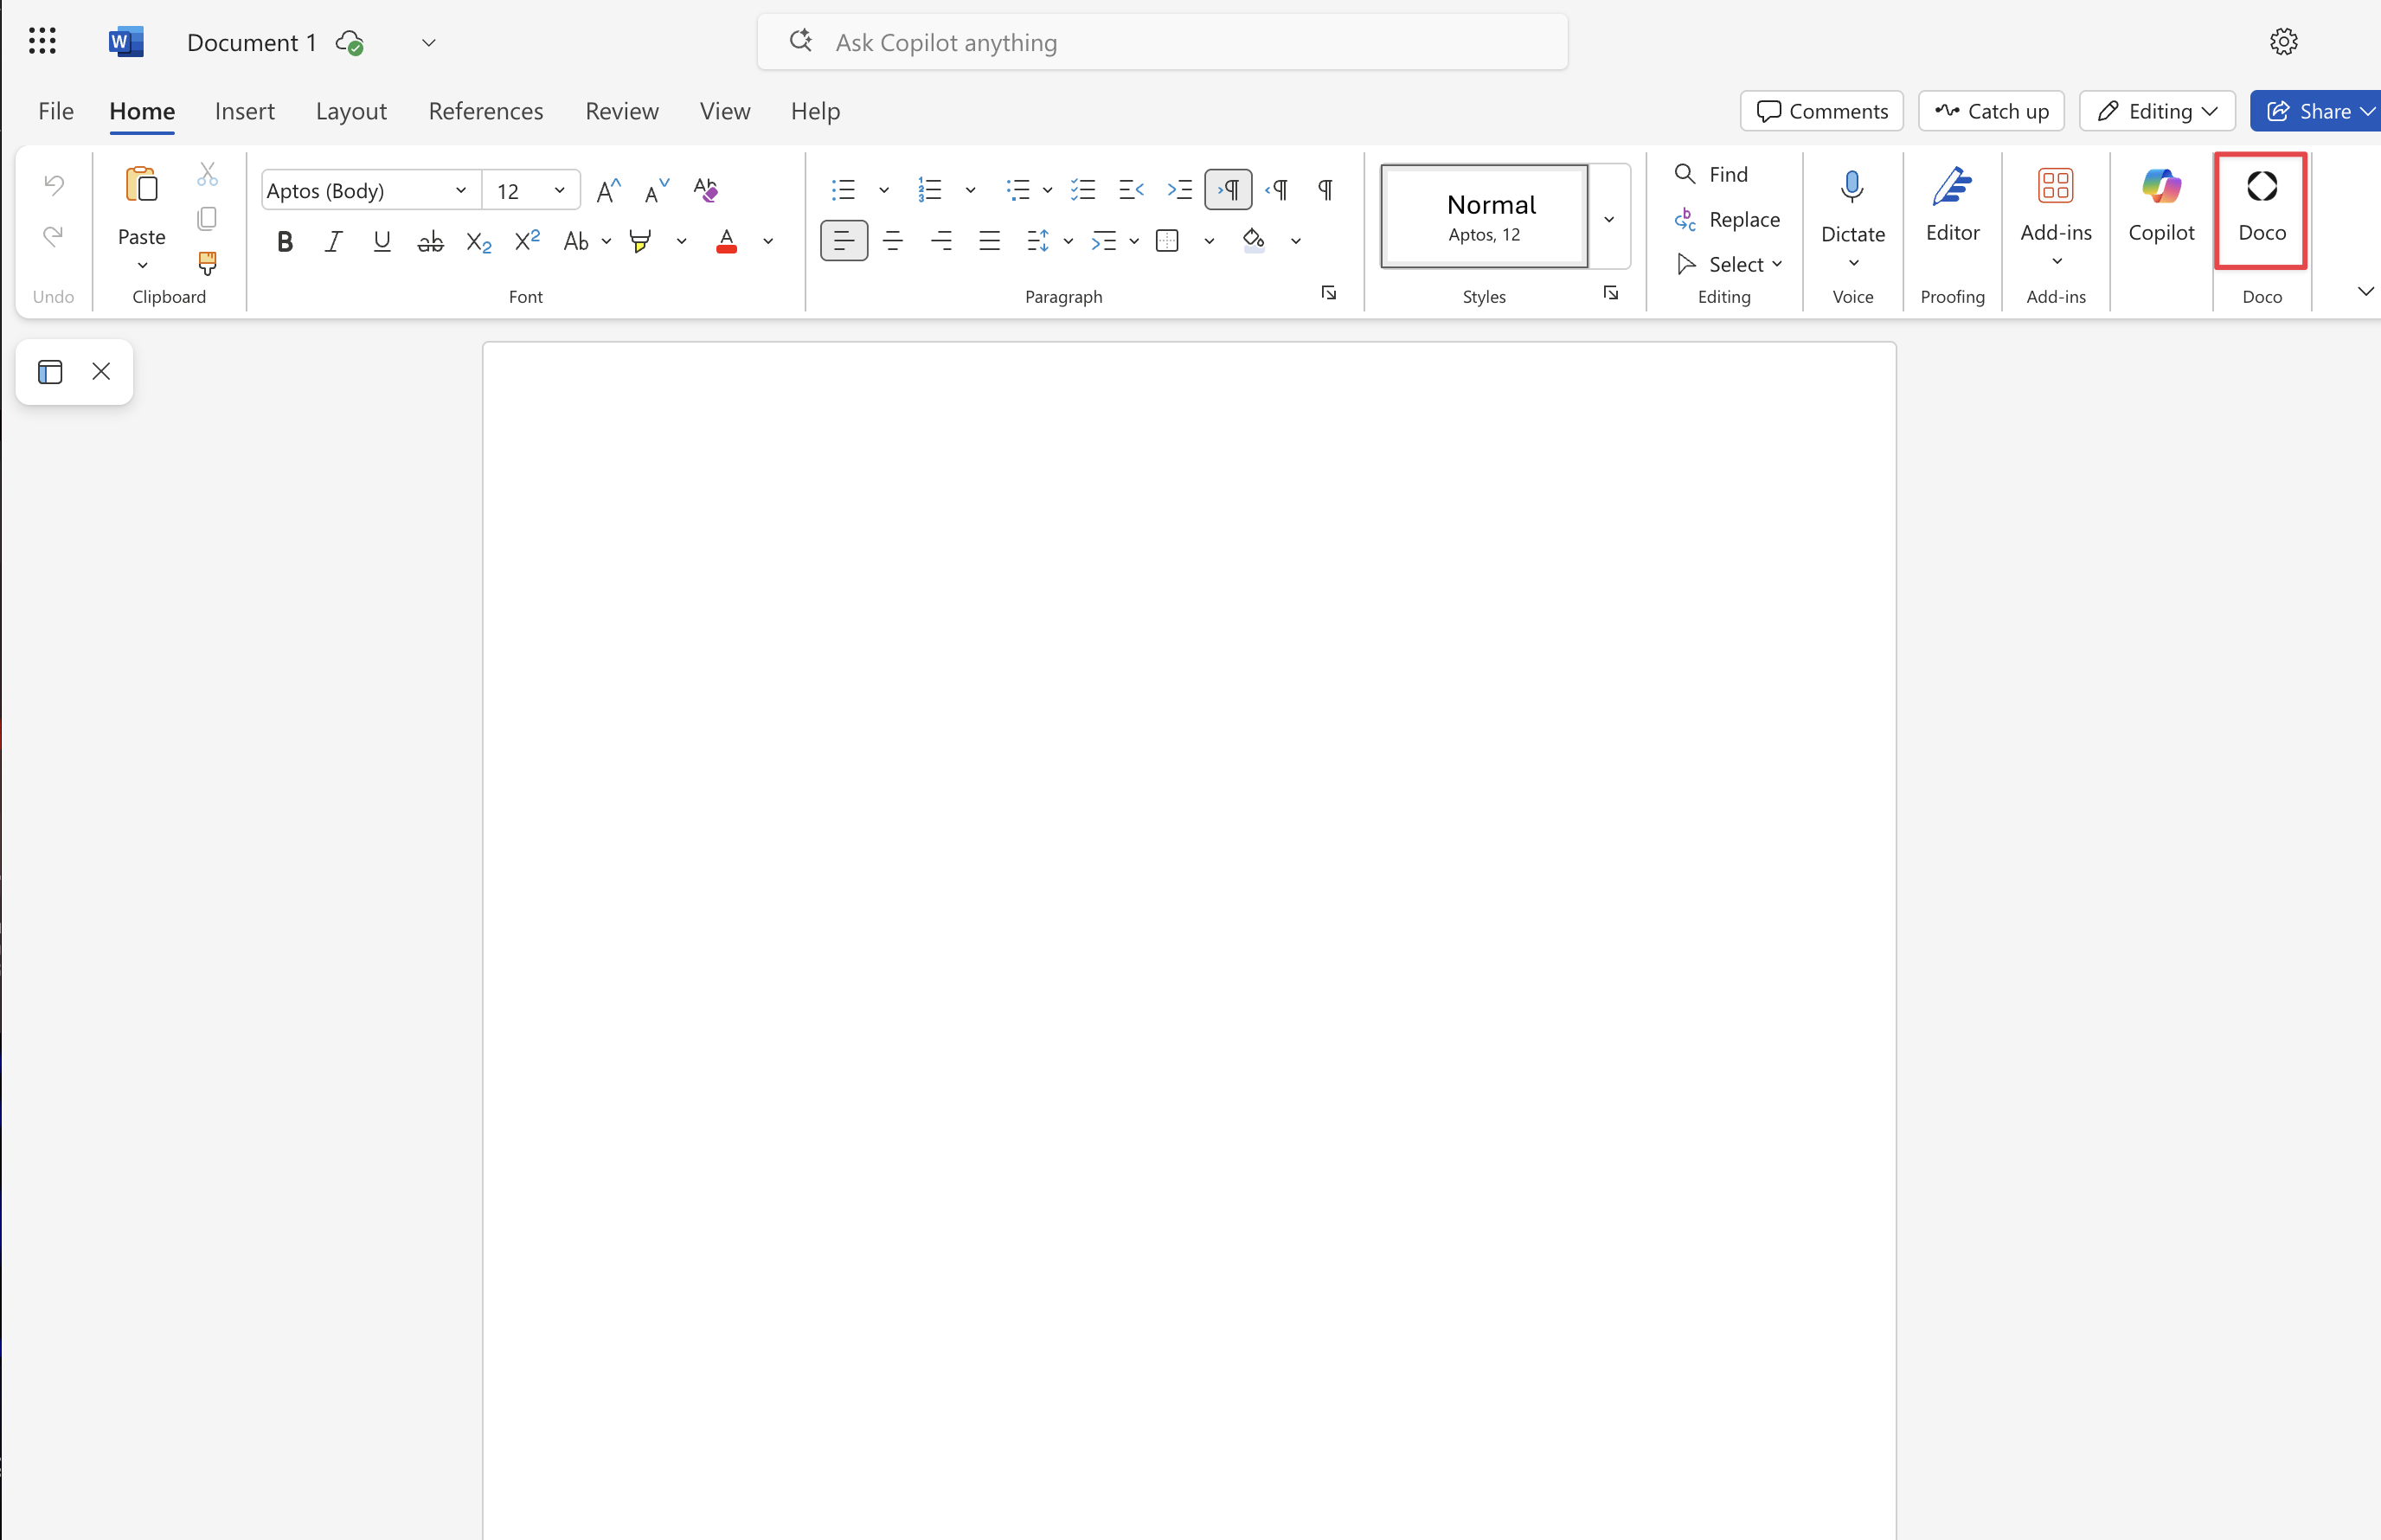The image size is (2381, 1540).
Task: Expand the Styles gallery
Action: (1608, 218)
